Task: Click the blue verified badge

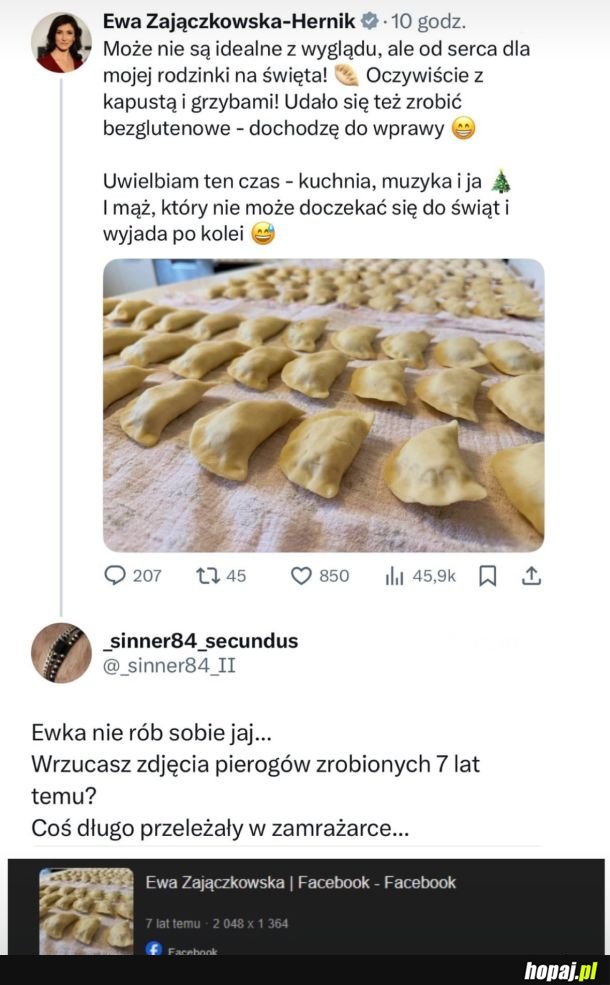Action: click(368, 20)
